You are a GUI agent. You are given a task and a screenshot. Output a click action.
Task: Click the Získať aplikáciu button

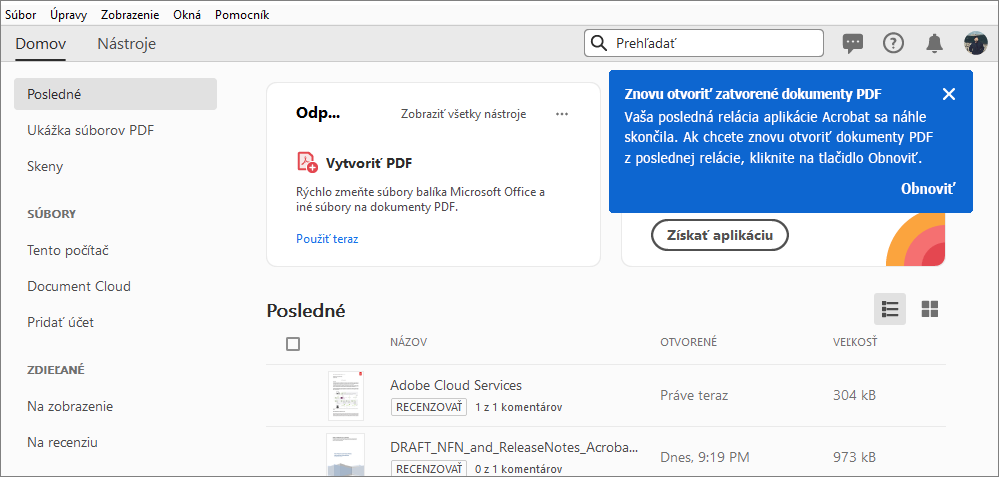pyautogui.click(x=719, y=234)
